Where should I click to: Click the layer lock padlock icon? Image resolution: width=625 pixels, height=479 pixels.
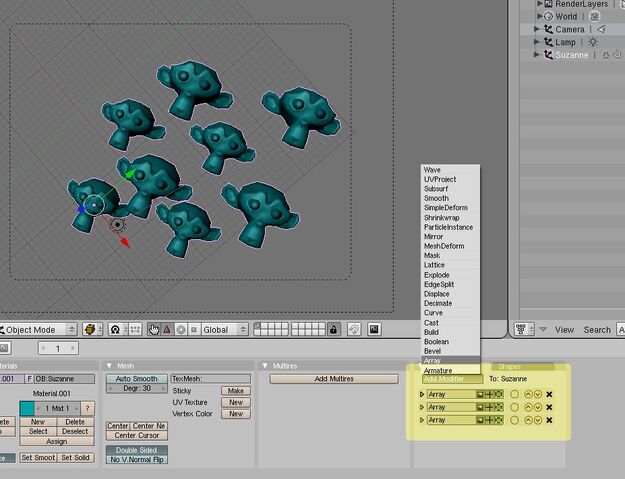tap(334, 329)
